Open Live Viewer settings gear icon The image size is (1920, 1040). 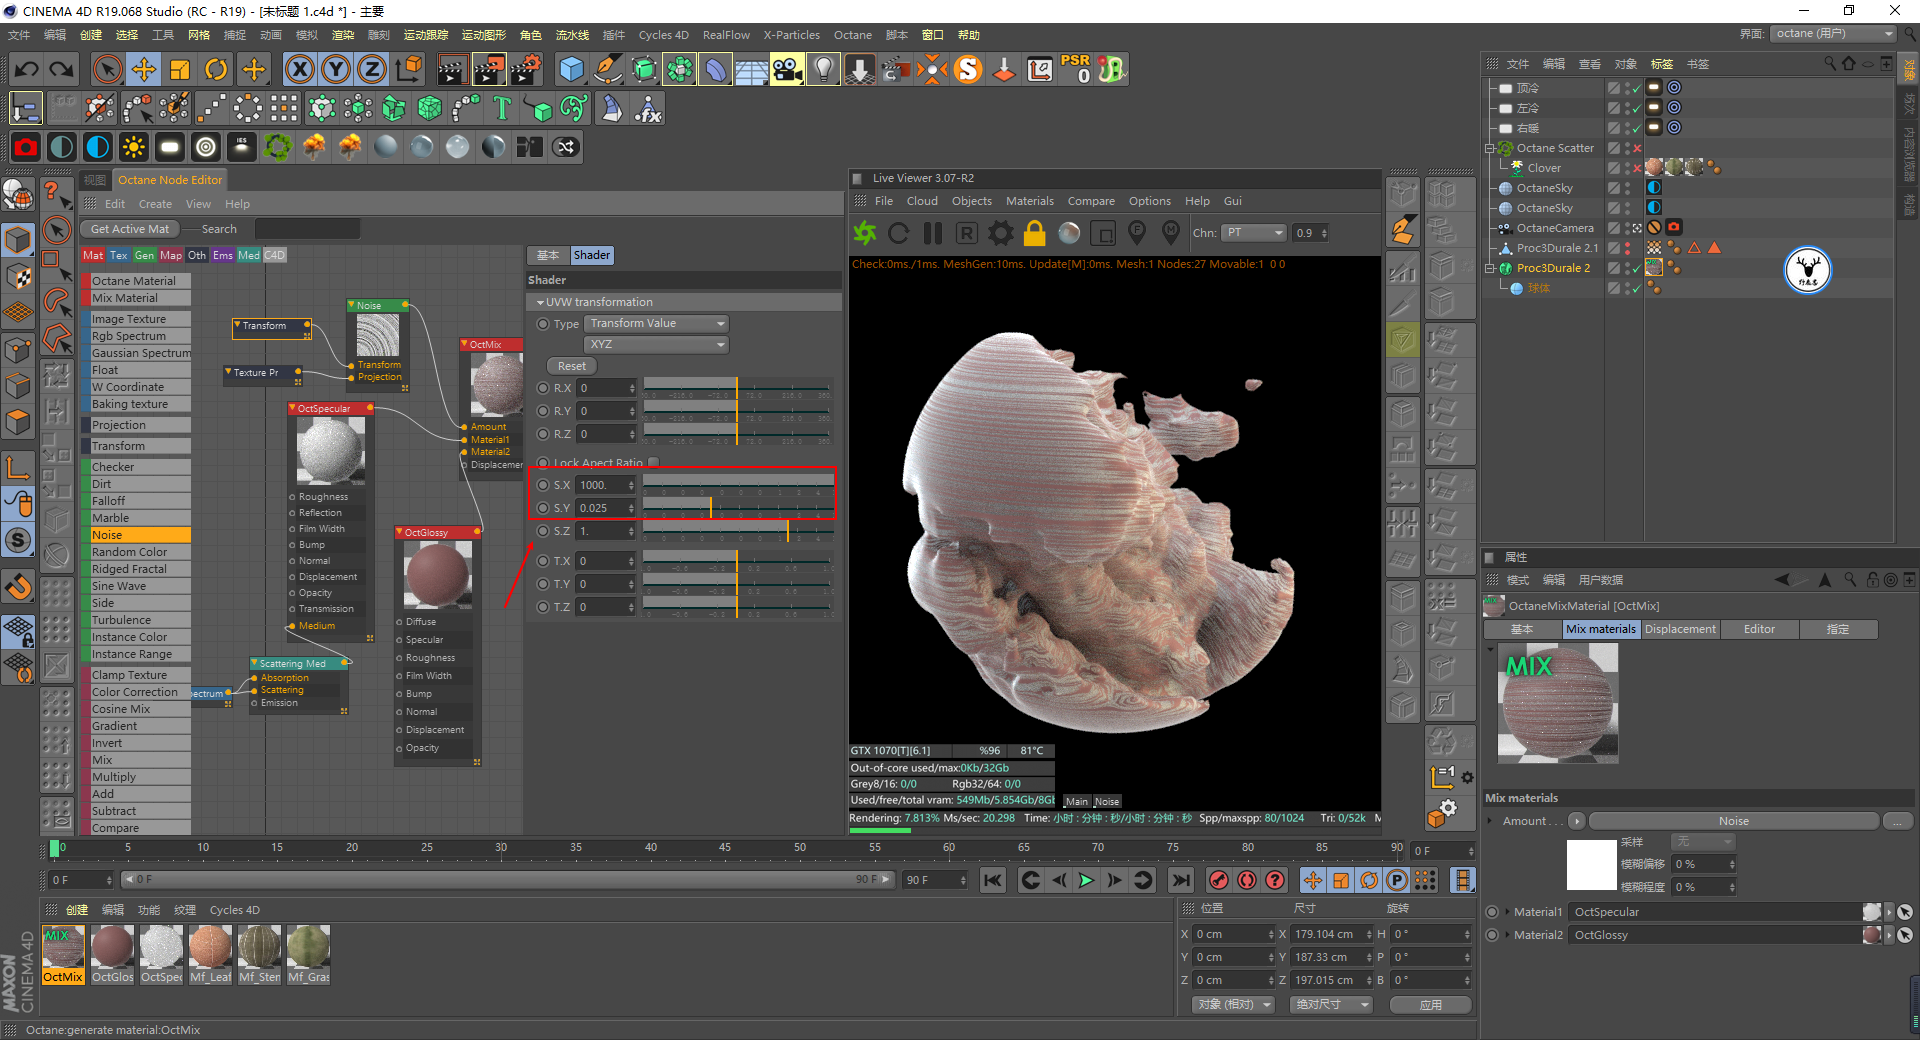(1000, 233)
